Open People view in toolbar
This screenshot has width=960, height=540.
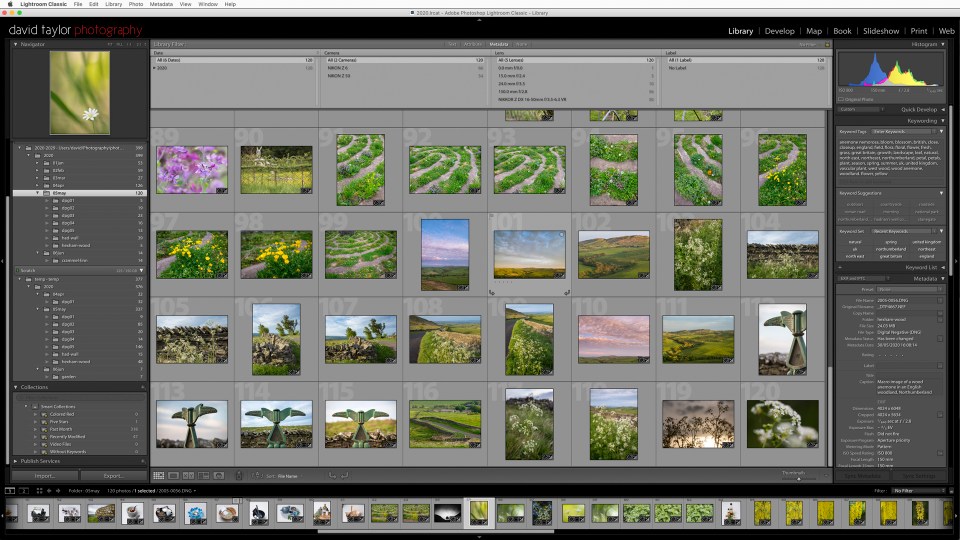pyautogui.click(x=219, y=476)
